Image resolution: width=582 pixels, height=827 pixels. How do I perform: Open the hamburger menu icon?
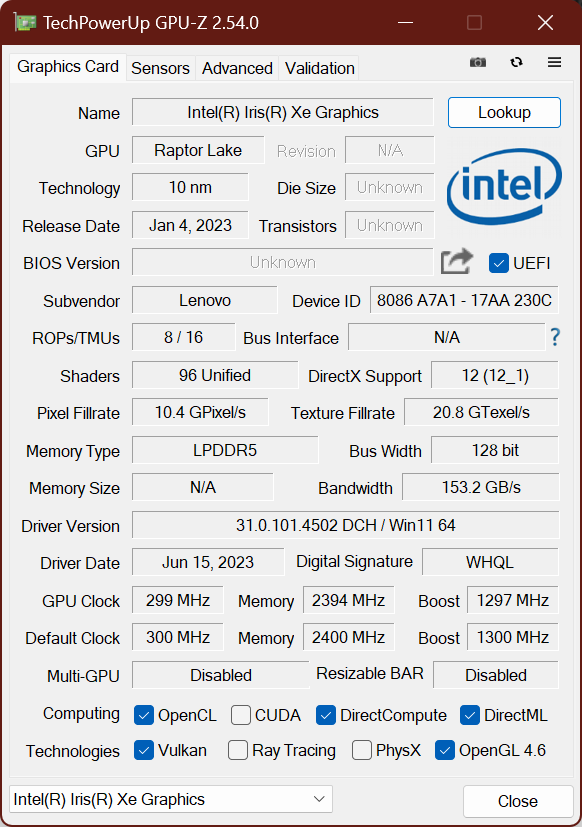point(554,62)
